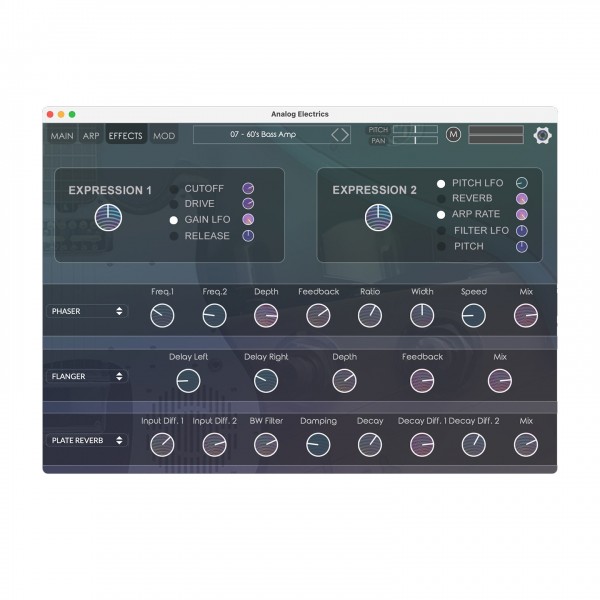This screenshot has height=600, width=600.
Task: Click the Flanger Delay Left knob
Action: pos(188,381)
